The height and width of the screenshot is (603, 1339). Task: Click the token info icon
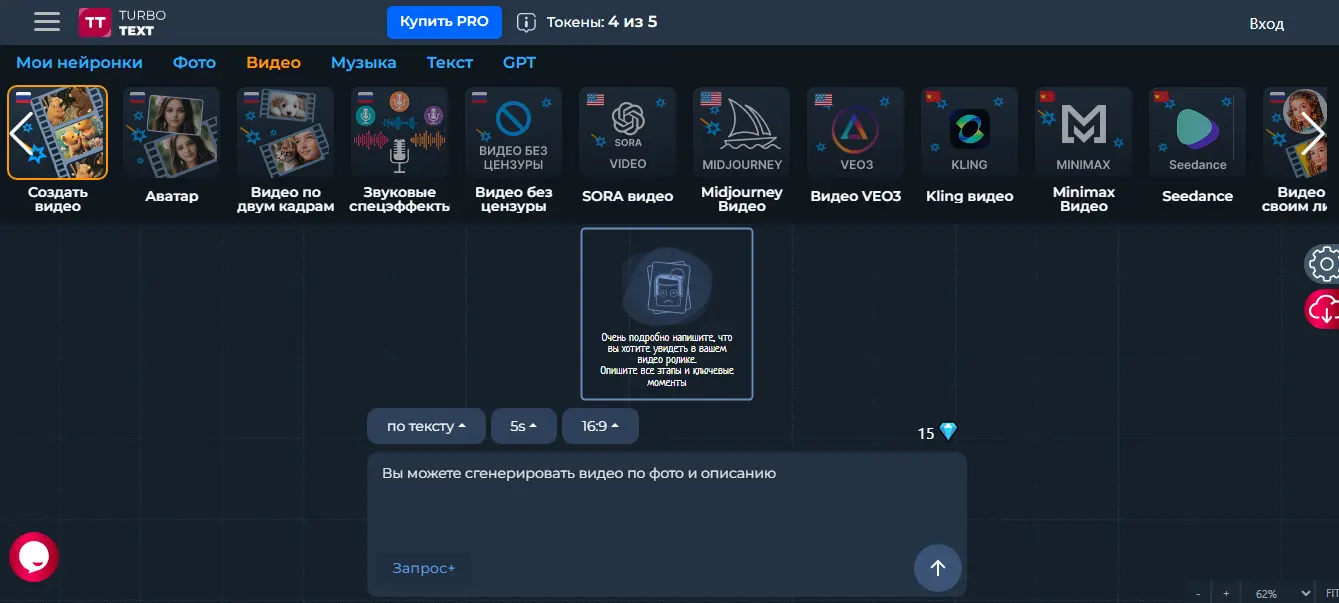(x=526, y=22)
